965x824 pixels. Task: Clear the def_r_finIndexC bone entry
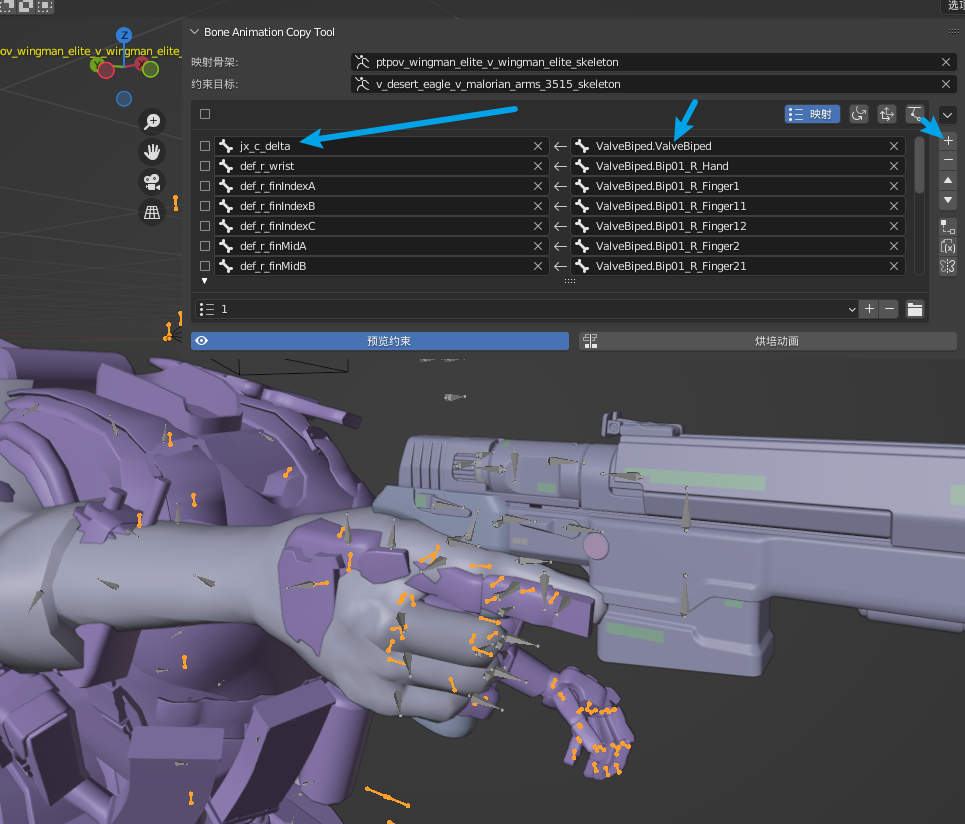(x=538, y=226)
